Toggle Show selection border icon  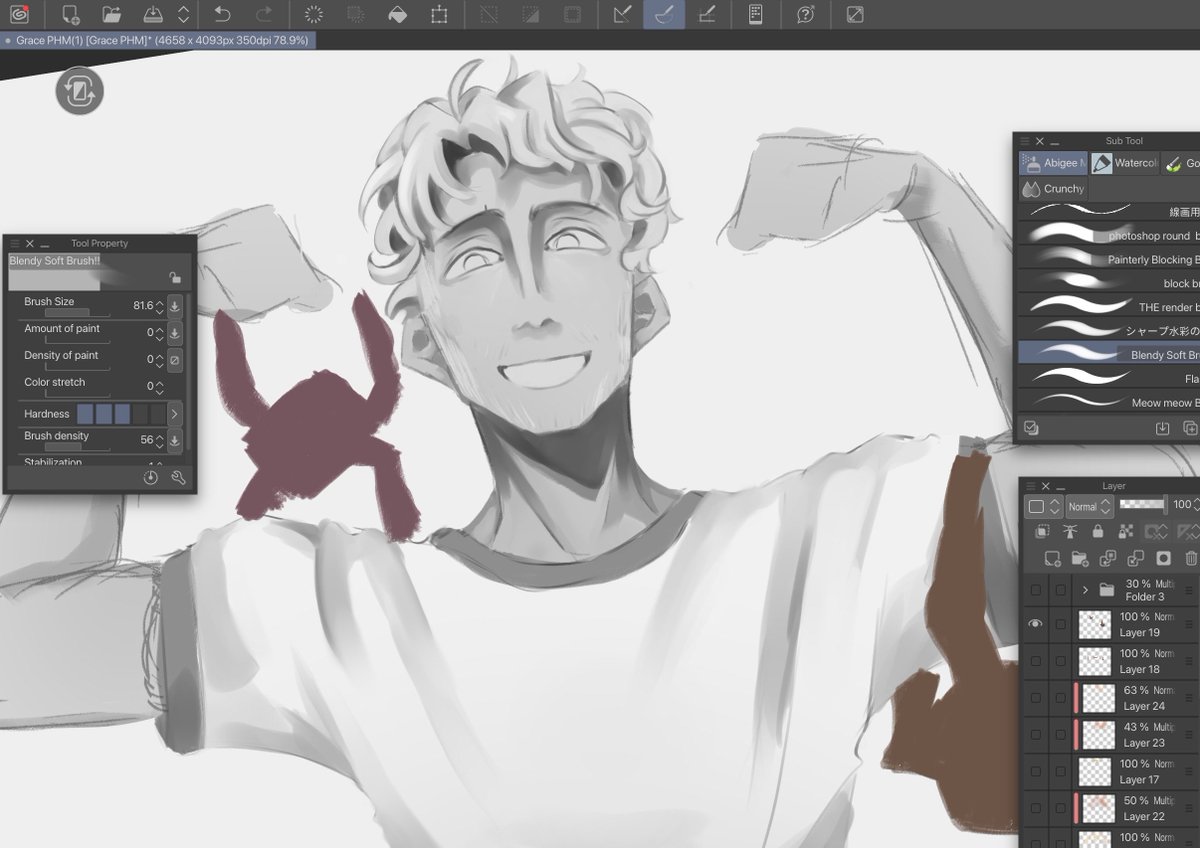coord(572,14)
